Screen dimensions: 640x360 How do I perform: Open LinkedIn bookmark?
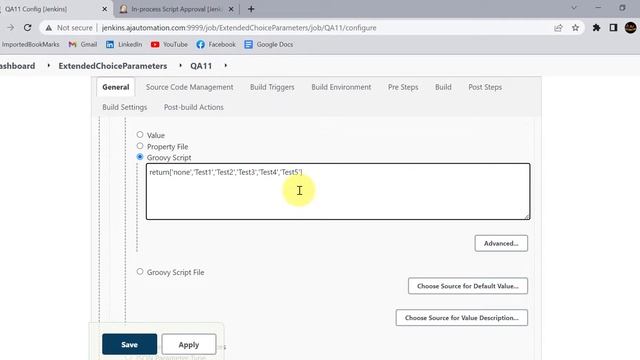click(x=124, y=44)
